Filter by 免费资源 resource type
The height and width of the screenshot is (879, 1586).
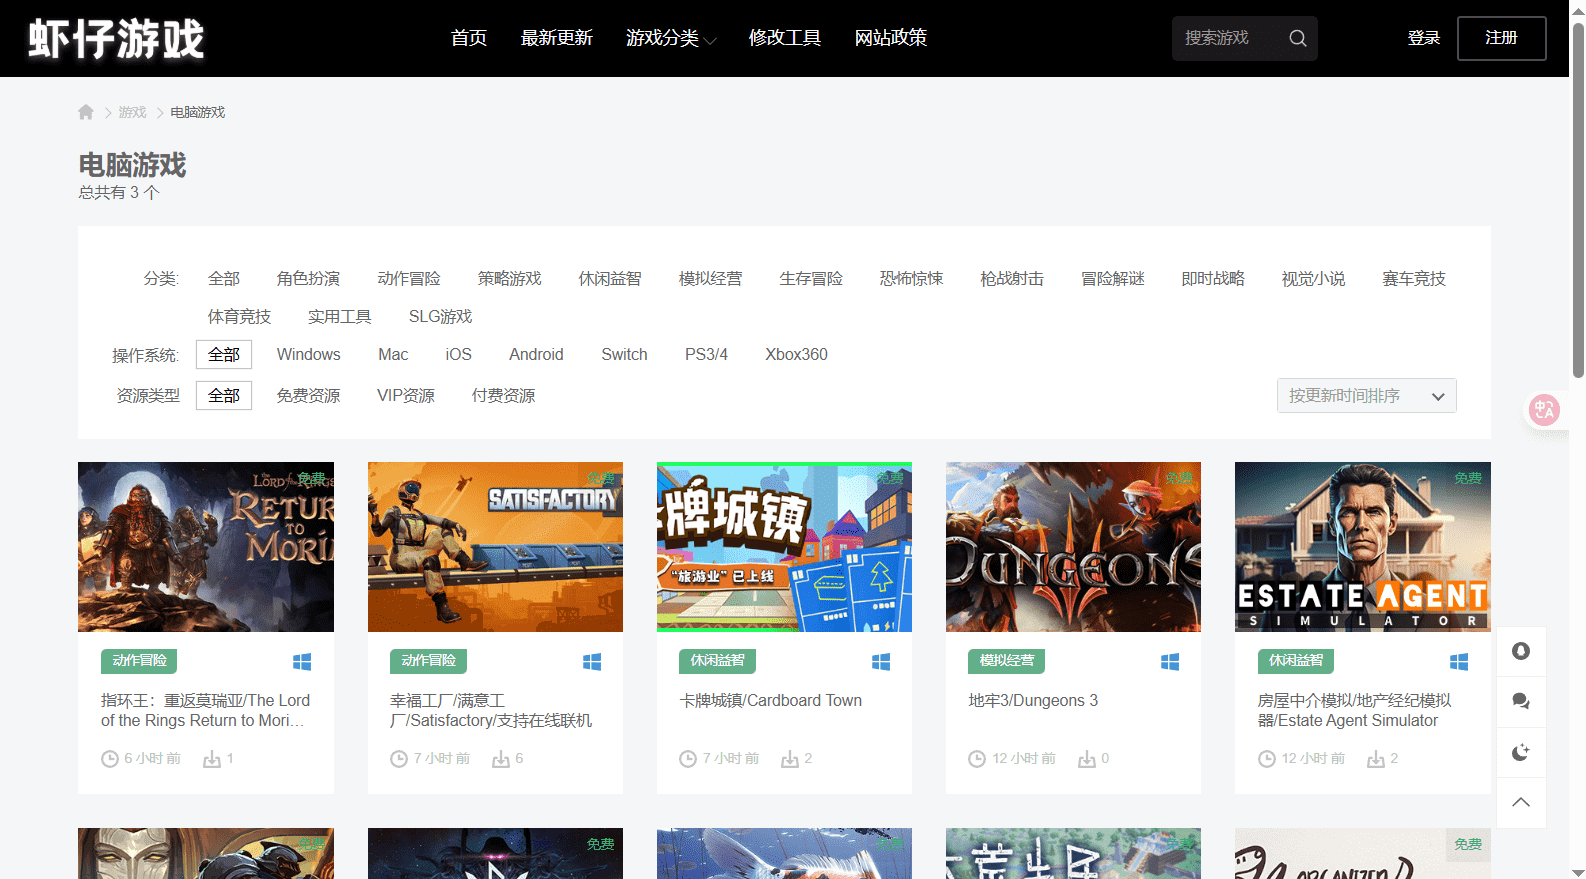click(309, 396)
